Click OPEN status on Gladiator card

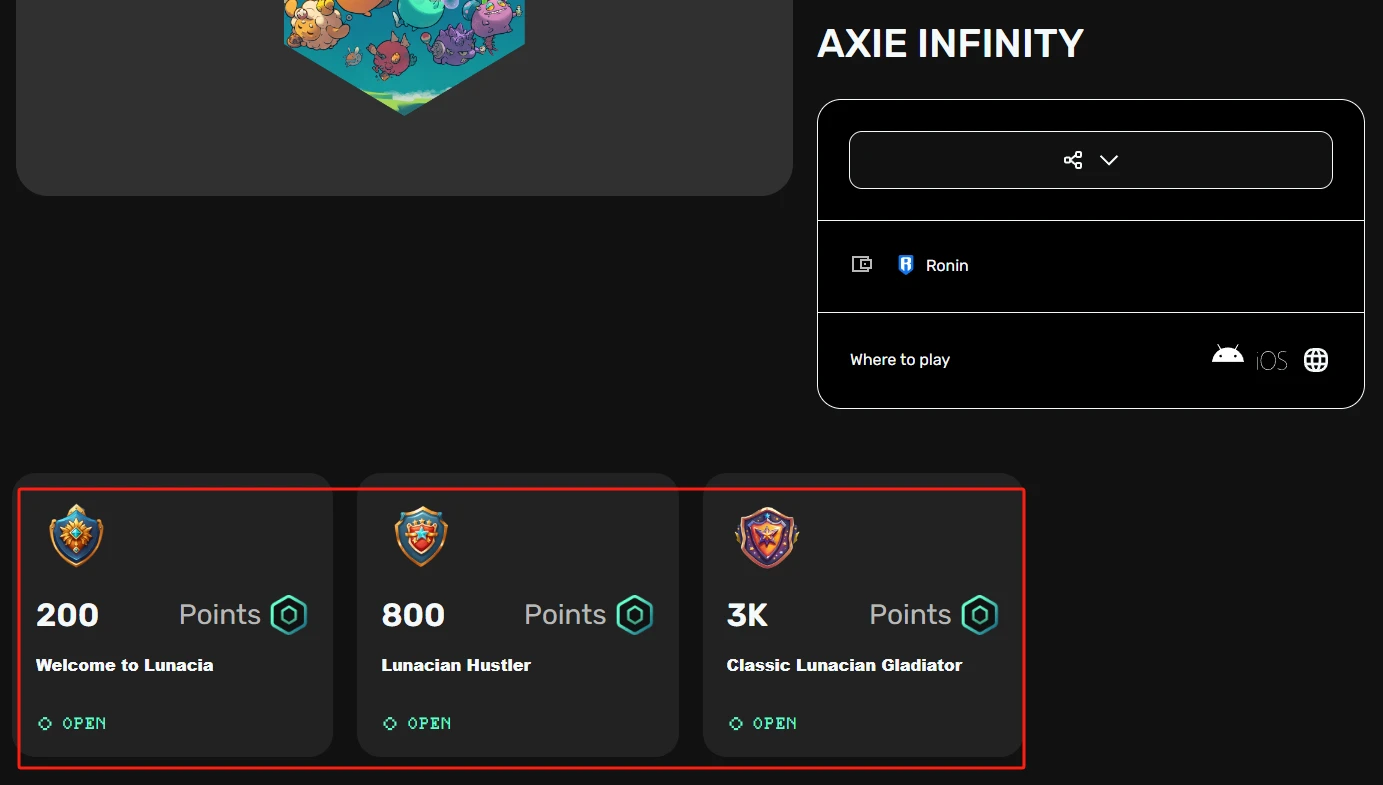(763, 723)
